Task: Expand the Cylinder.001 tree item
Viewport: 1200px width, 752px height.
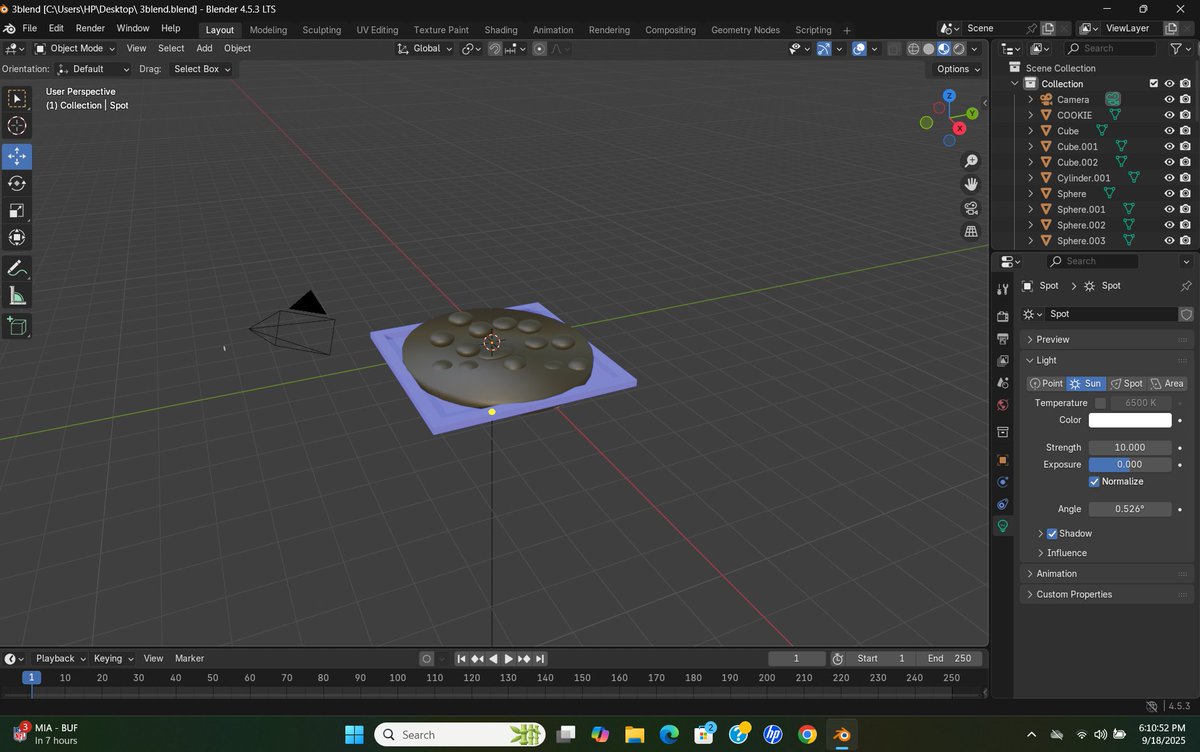Action: point(1031,178)
